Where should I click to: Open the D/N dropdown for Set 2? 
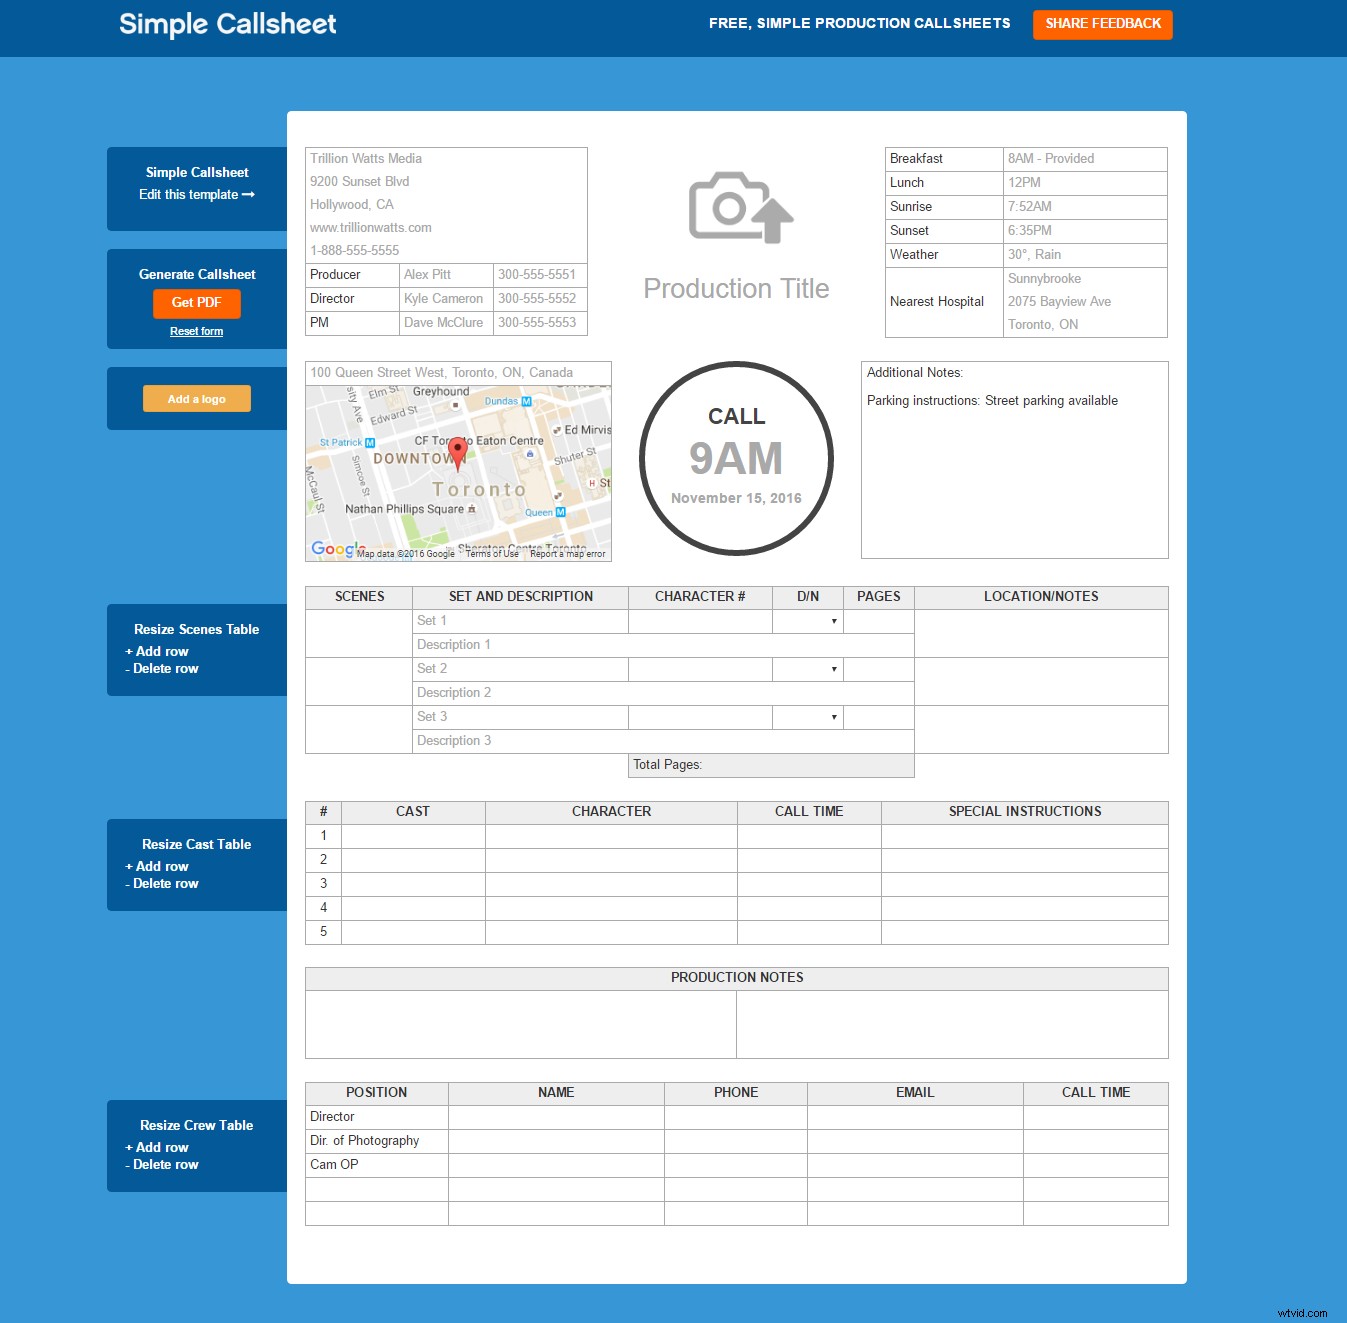pos(833,669)
